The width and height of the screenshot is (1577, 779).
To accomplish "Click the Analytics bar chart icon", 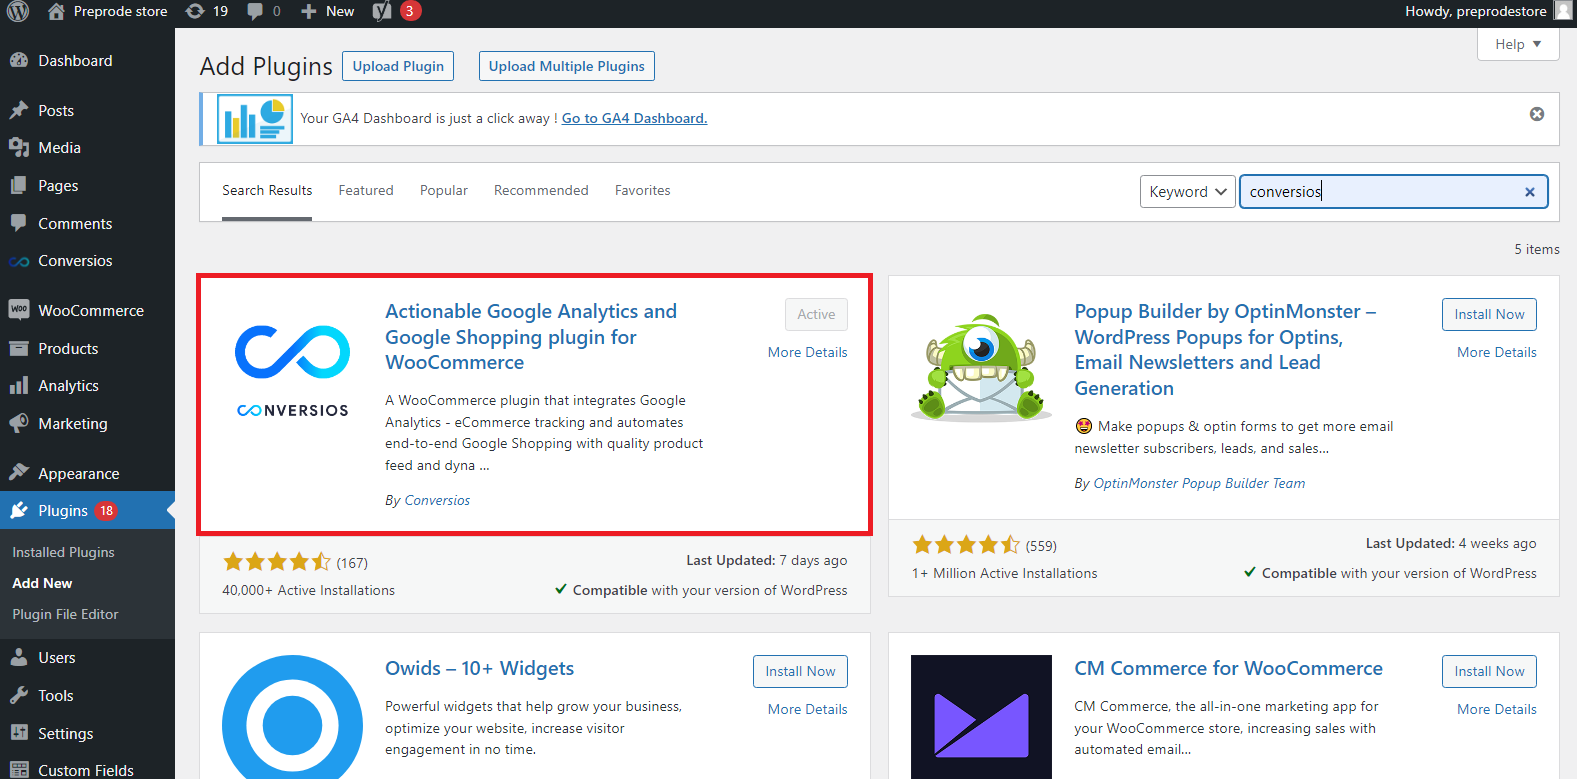I will click(x=19, y=385).
